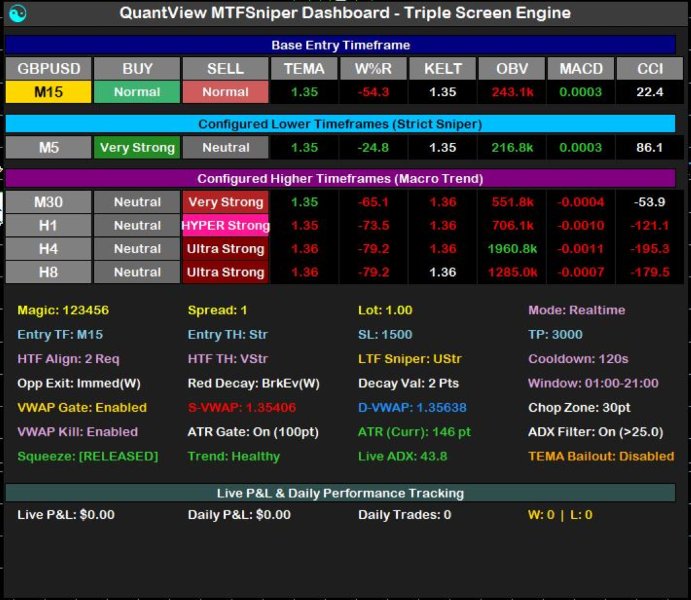Click the H4 timeframe label
The width and height of the screenshot is (691, 600).
point(48,249)
